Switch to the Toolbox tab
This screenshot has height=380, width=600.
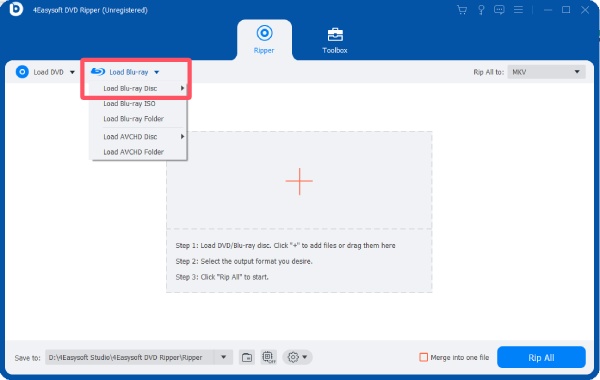click(335, 41)
